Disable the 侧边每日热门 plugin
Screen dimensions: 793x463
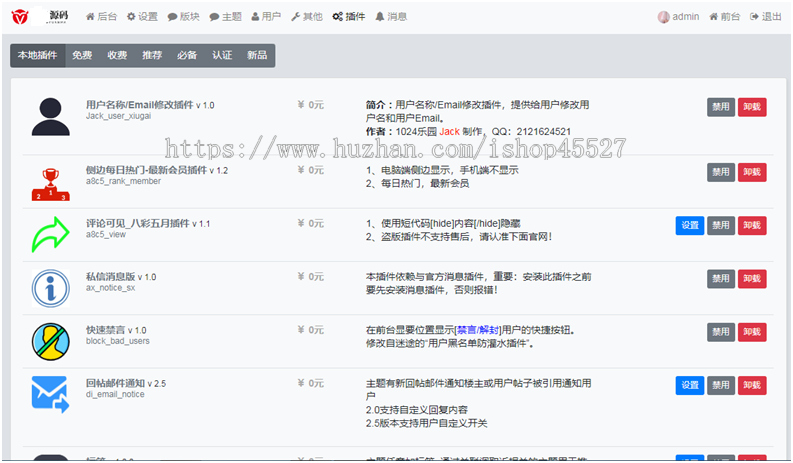tap(721, 172)
